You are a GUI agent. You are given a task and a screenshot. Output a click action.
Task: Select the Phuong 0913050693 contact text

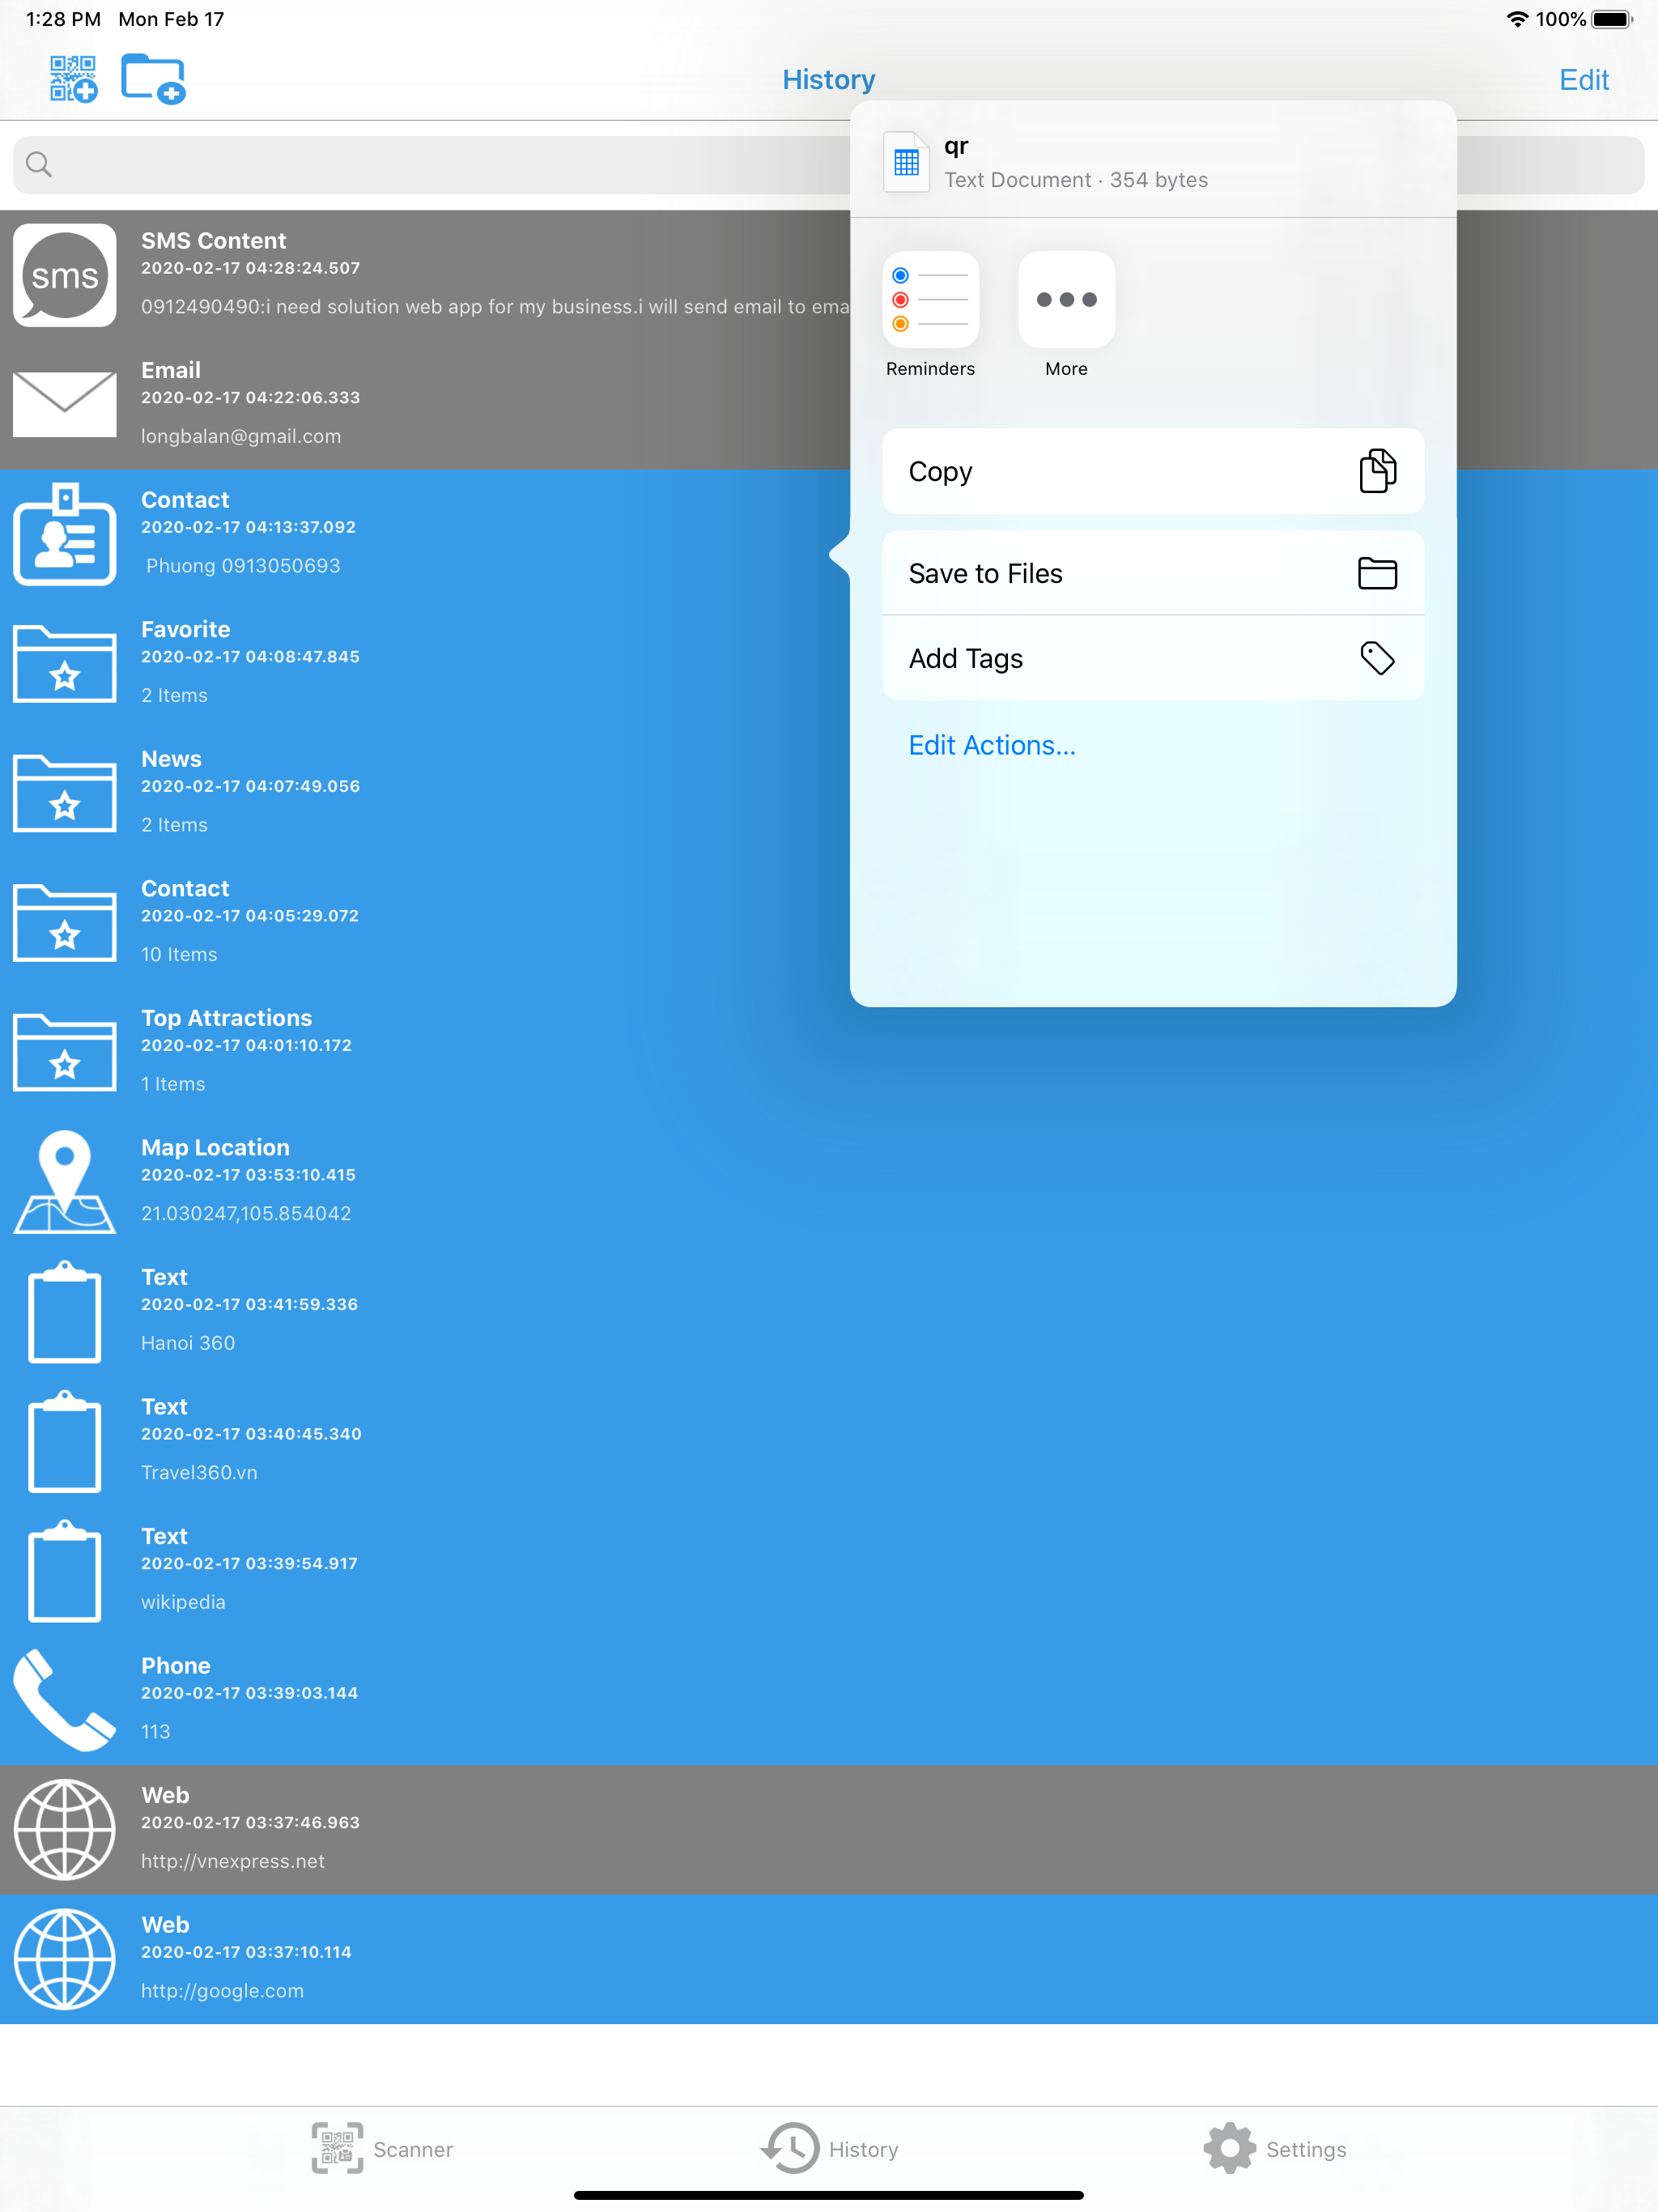tap(243, 566)
